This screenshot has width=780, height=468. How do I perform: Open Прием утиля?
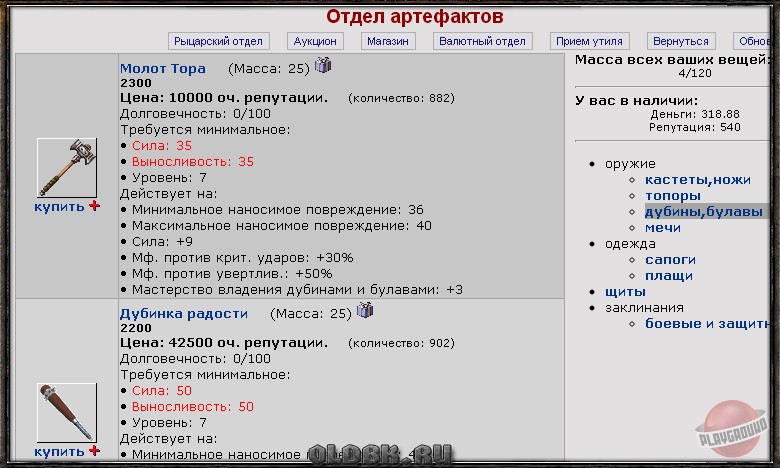point(590,41)
